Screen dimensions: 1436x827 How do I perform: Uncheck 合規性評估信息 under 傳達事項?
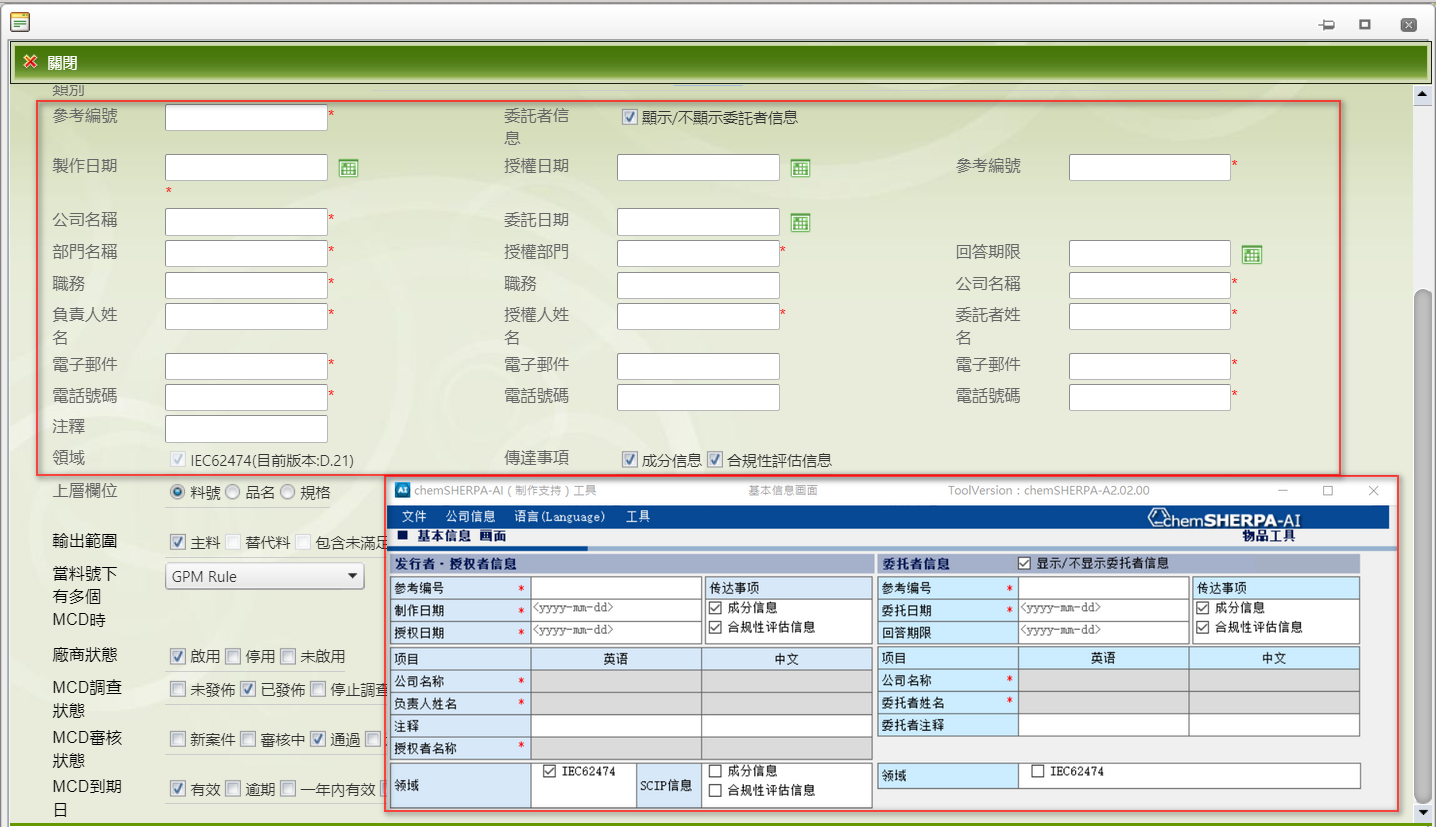click(x=714, y=460)
